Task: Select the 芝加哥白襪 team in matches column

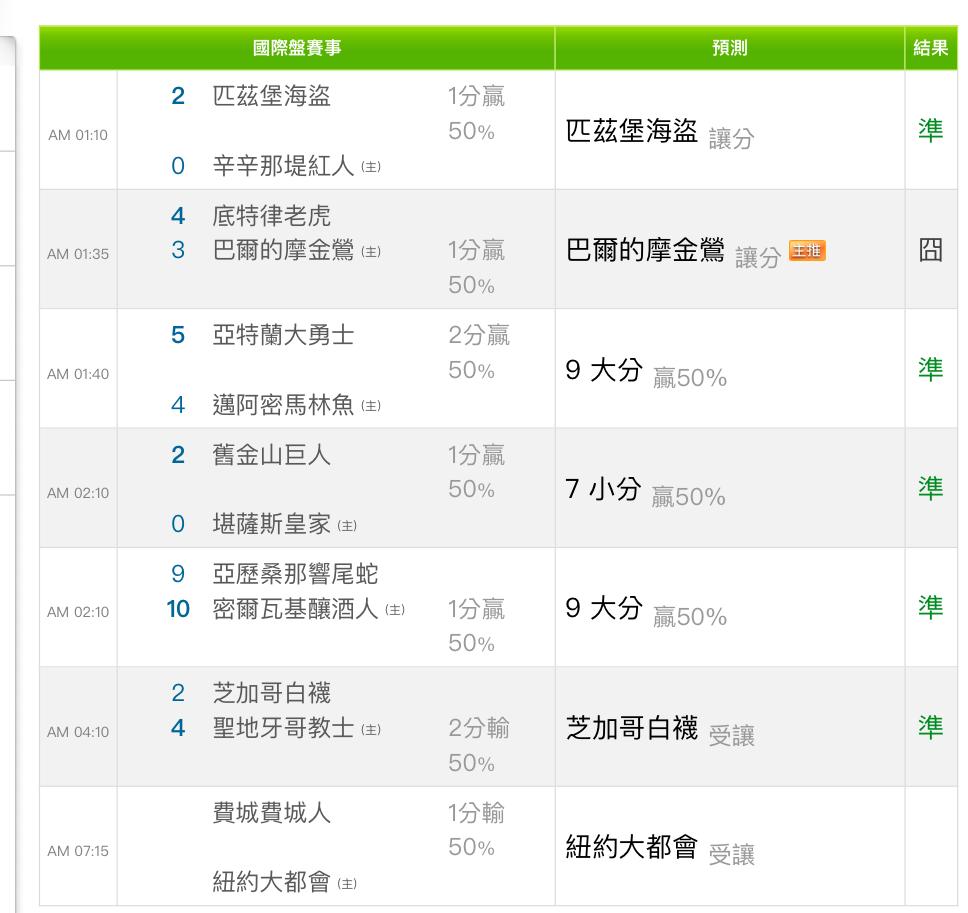Action: pos(272,693)
